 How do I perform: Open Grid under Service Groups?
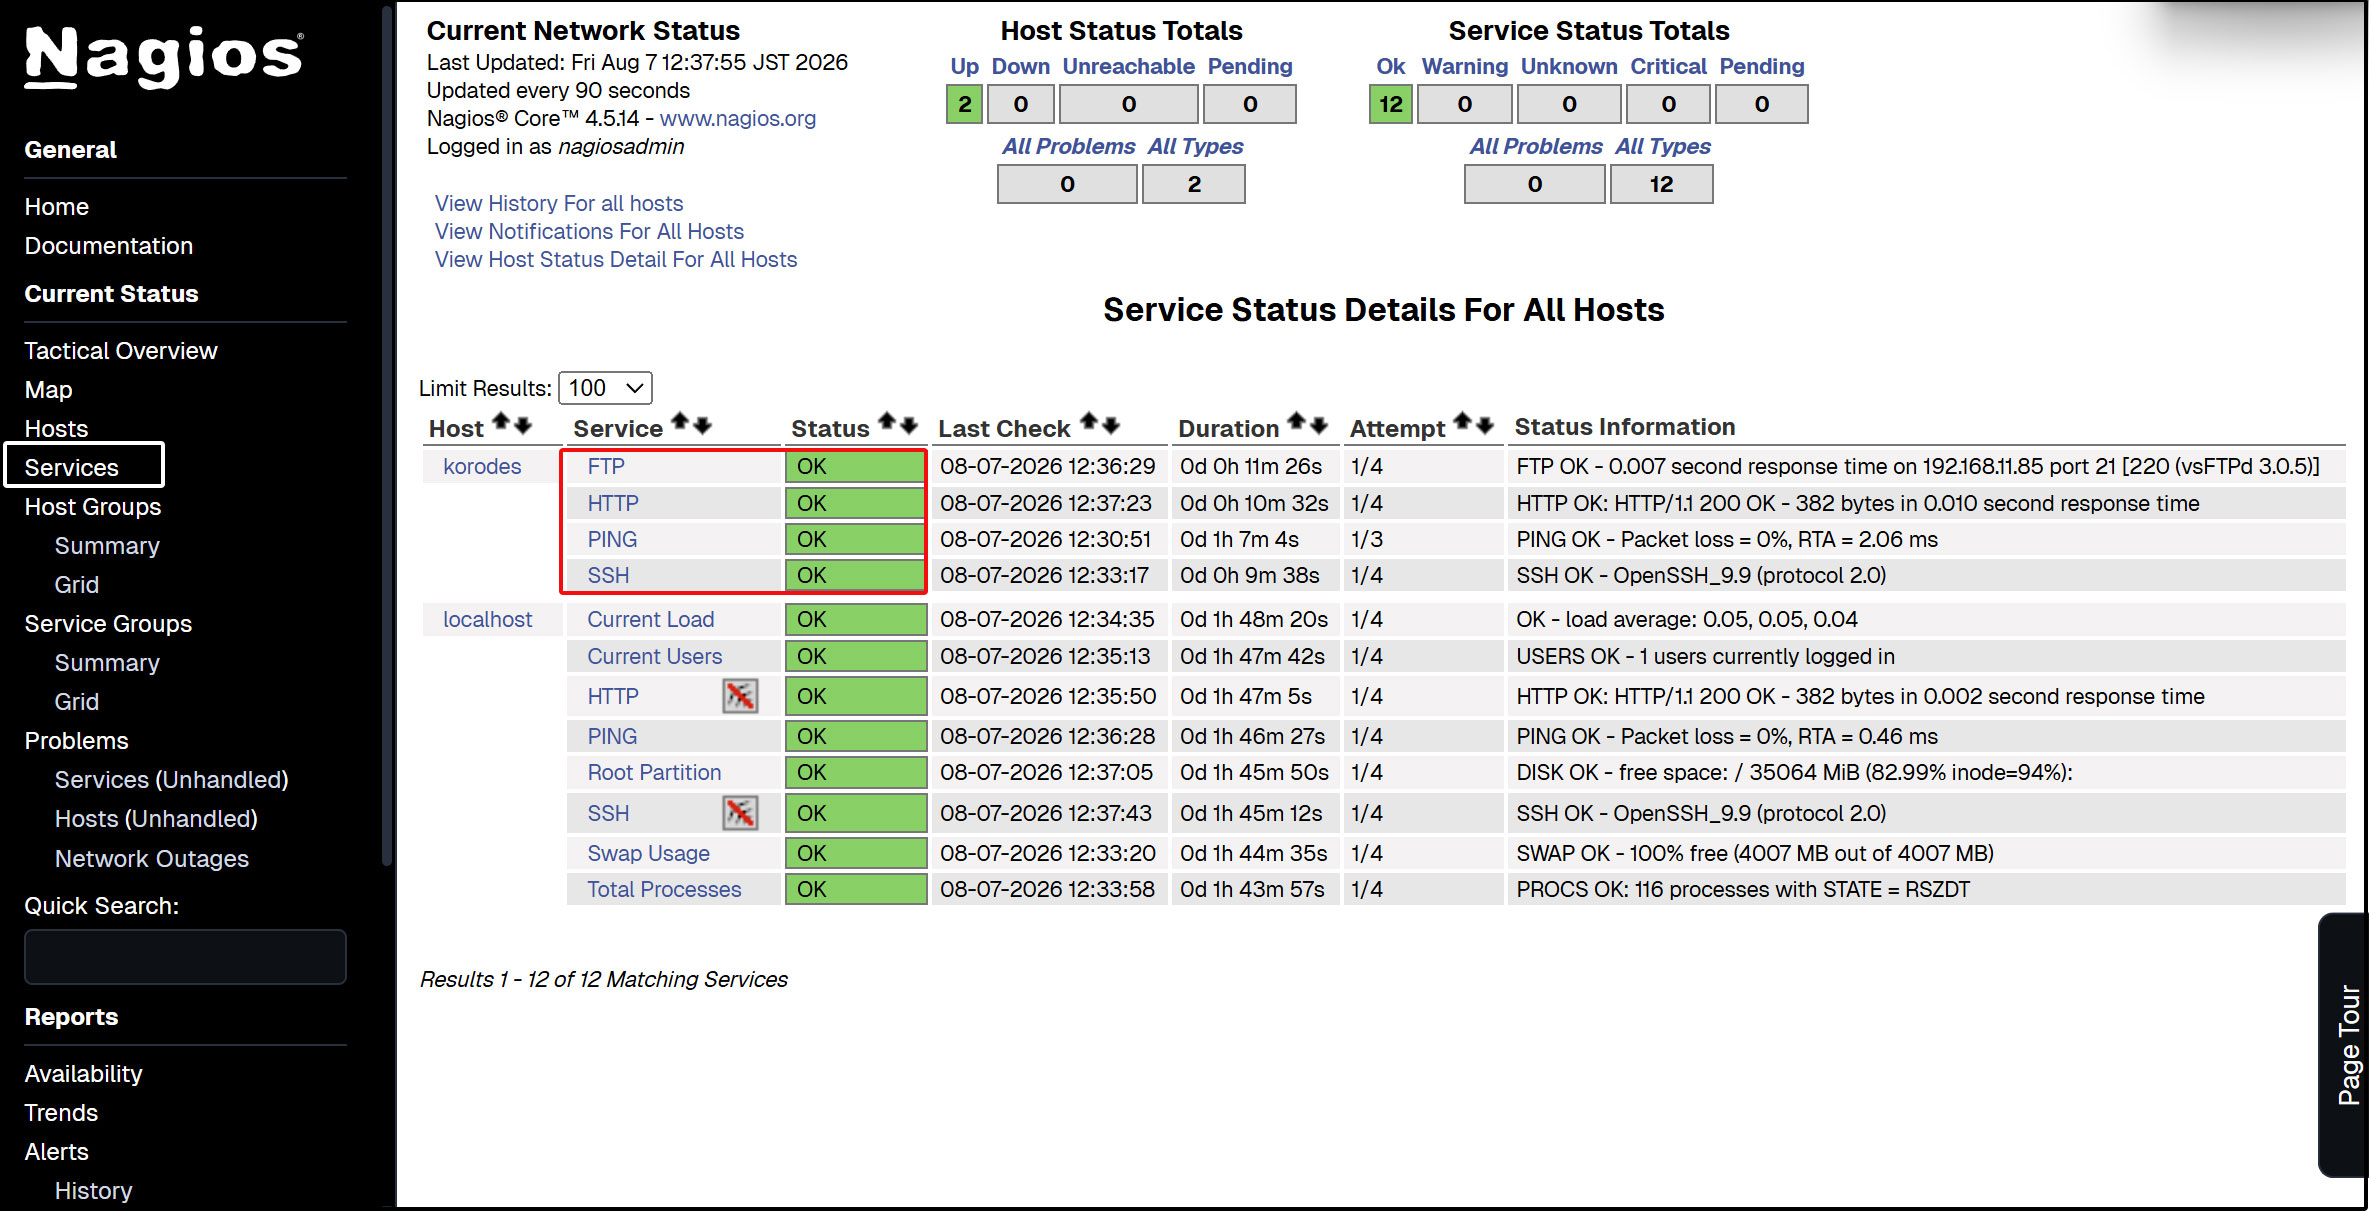(x=77, y=702)
